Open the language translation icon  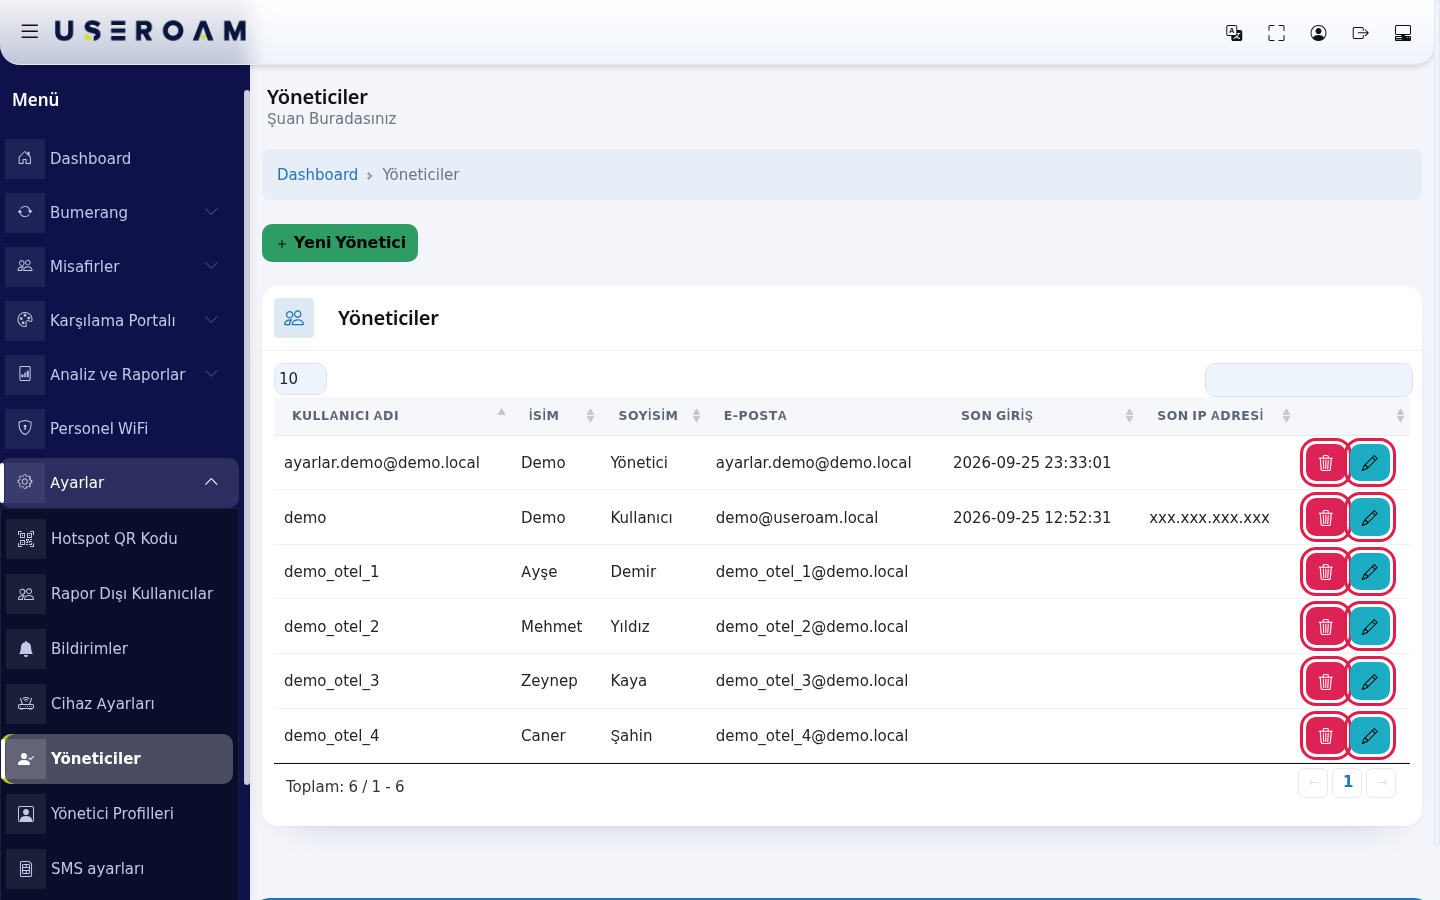(x=1234, y=33)
